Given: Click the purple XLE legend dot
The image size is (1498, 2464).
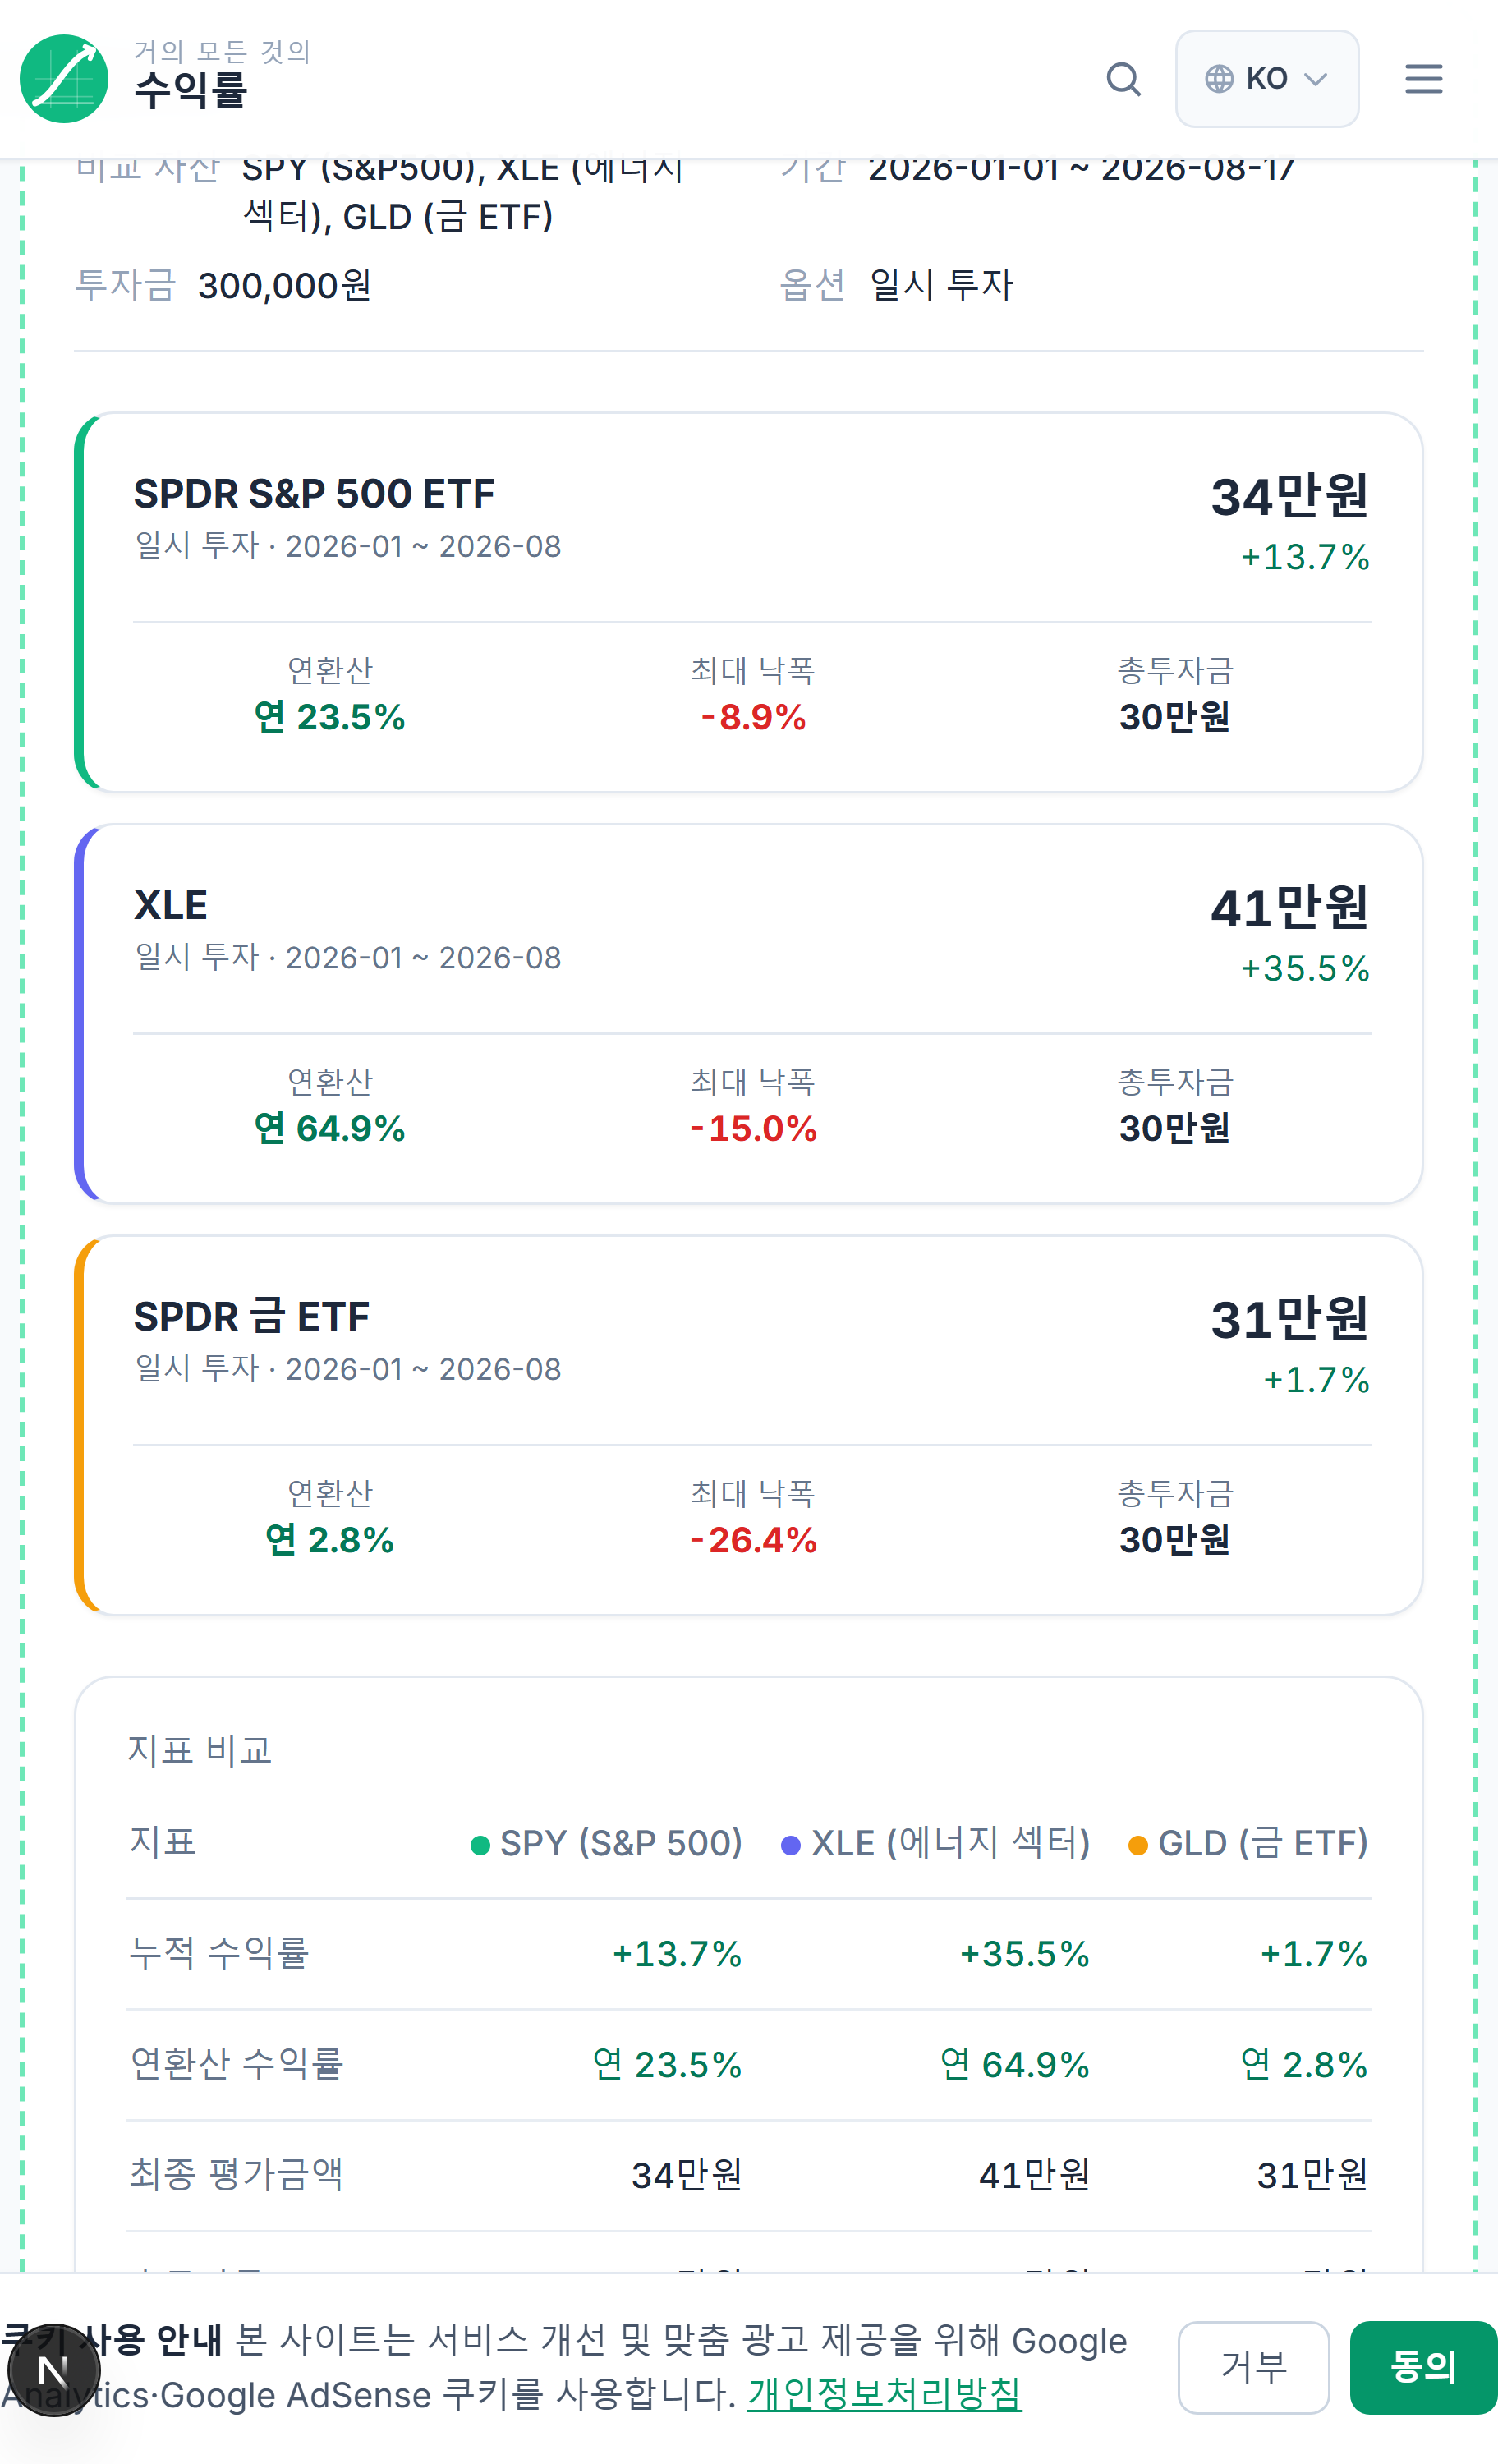Looking at the screenshot, I should click(790, 1845).
